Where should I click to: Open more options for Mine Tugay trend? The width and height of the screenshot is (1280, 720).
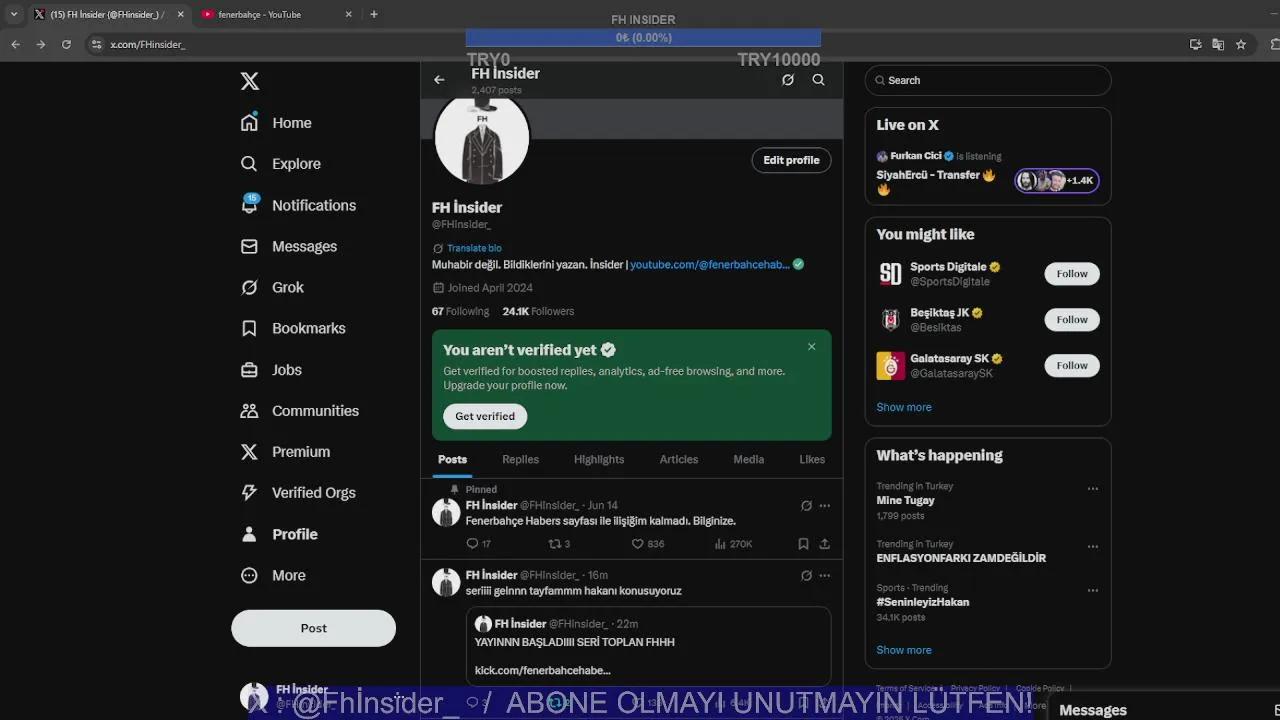pos(1092,489)
